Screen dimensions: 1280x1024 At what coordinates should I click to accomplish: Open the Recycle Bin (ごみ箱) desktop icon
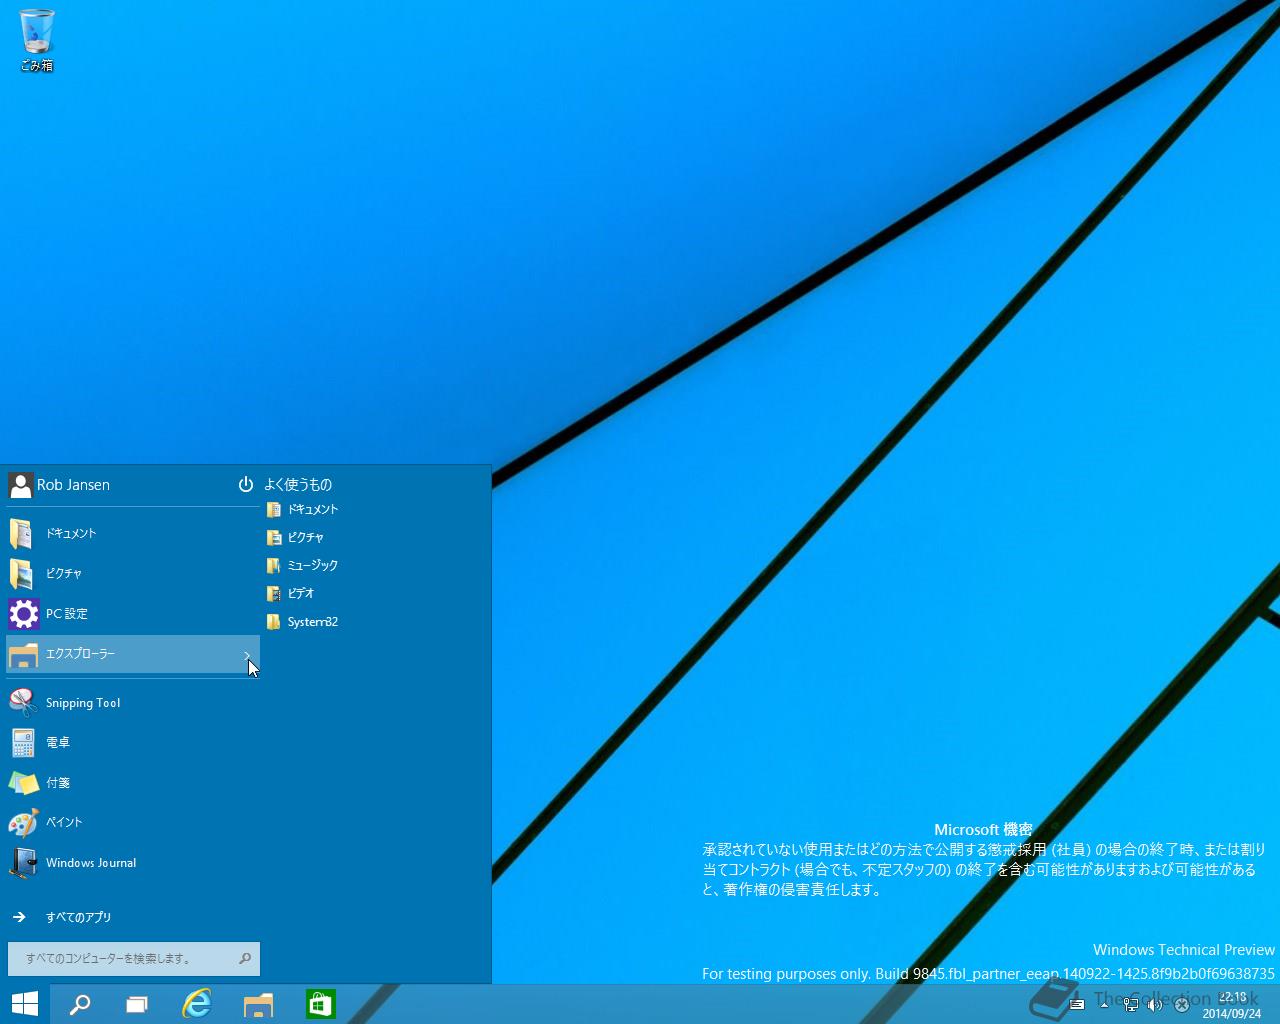[x=36, y=41]
